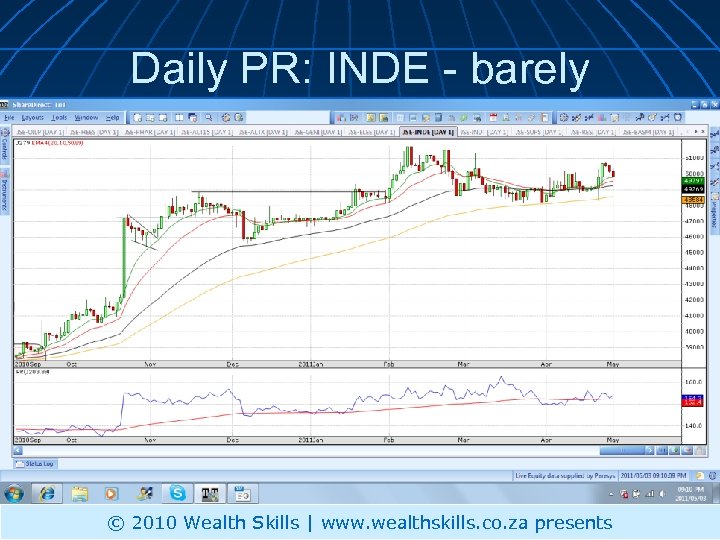Image resolution: width=720 pixels, height=540 pixels.
Task: Open Skype from the taskbar
Action: coord(177,494)
